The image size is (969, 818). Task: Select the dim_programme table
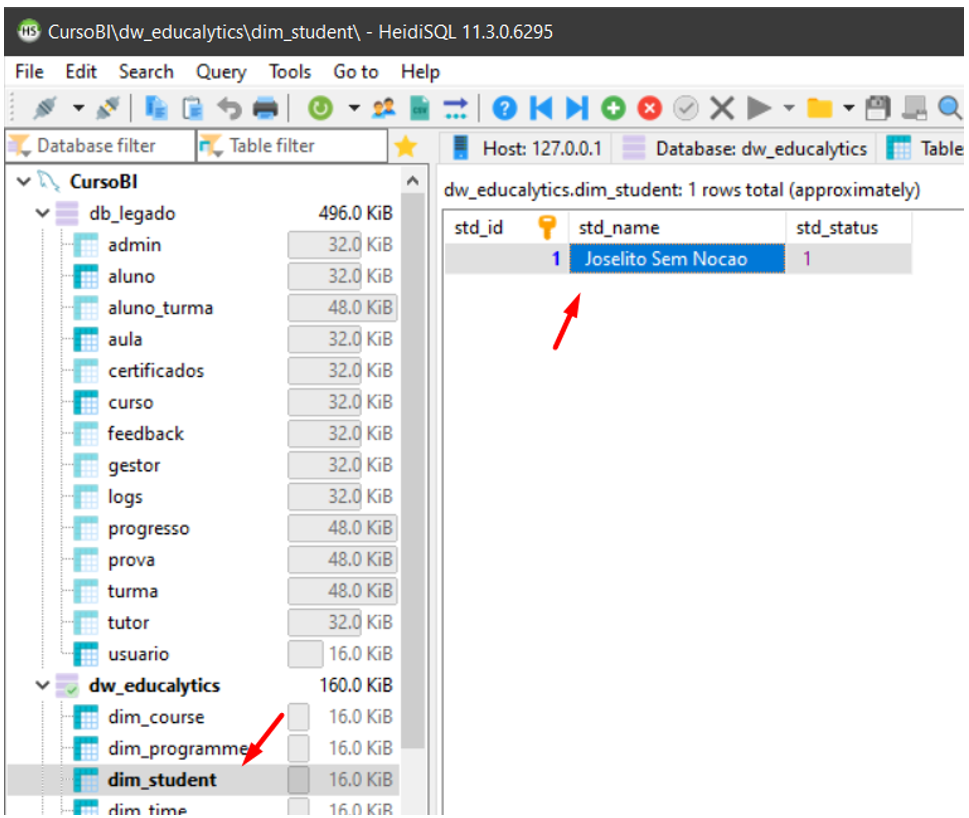177,749
